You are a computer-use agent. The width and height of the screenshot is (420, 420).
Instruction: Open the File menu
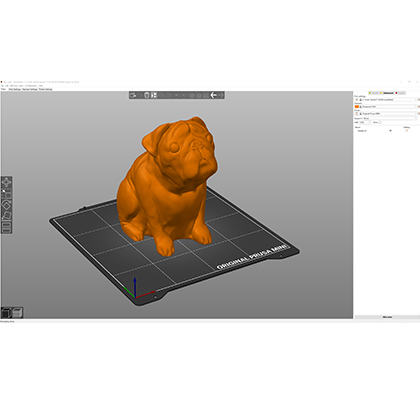[x=2, y=86]
